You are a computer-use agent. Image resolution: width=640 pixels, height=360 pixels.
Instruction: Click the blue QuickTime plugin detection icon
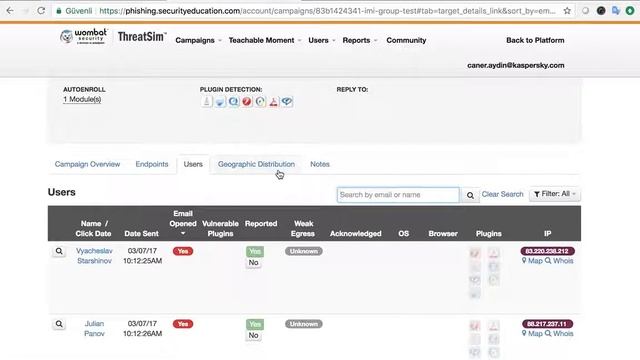[x=233, y=101]
